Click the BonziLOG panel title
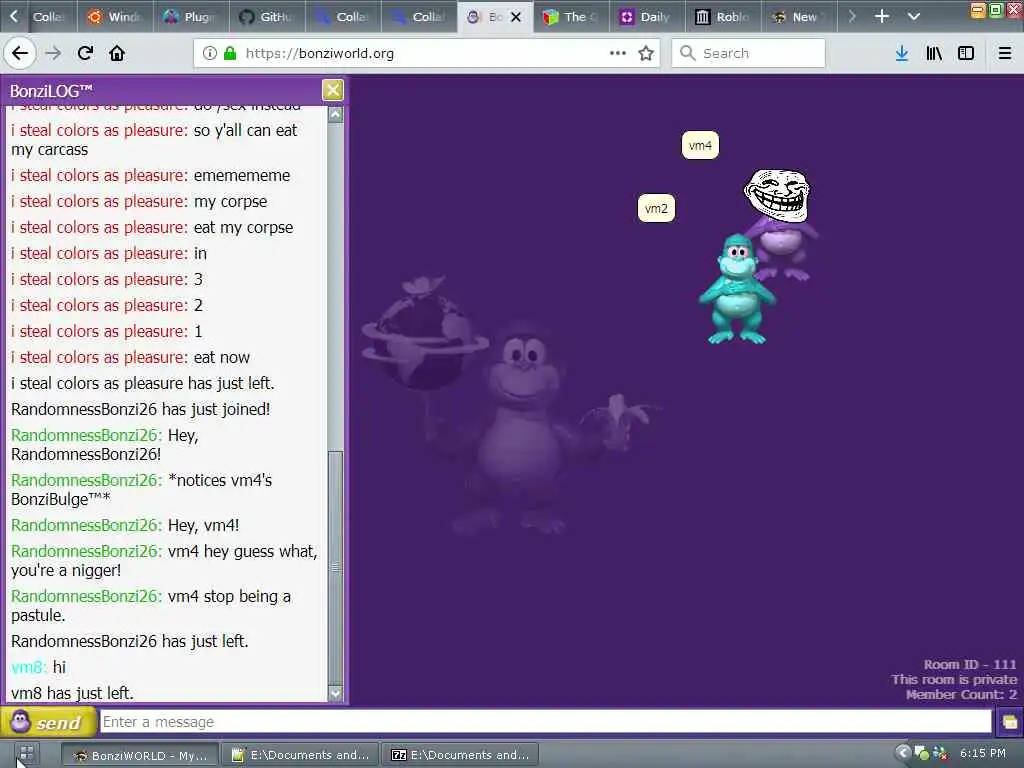 [51, 91]
